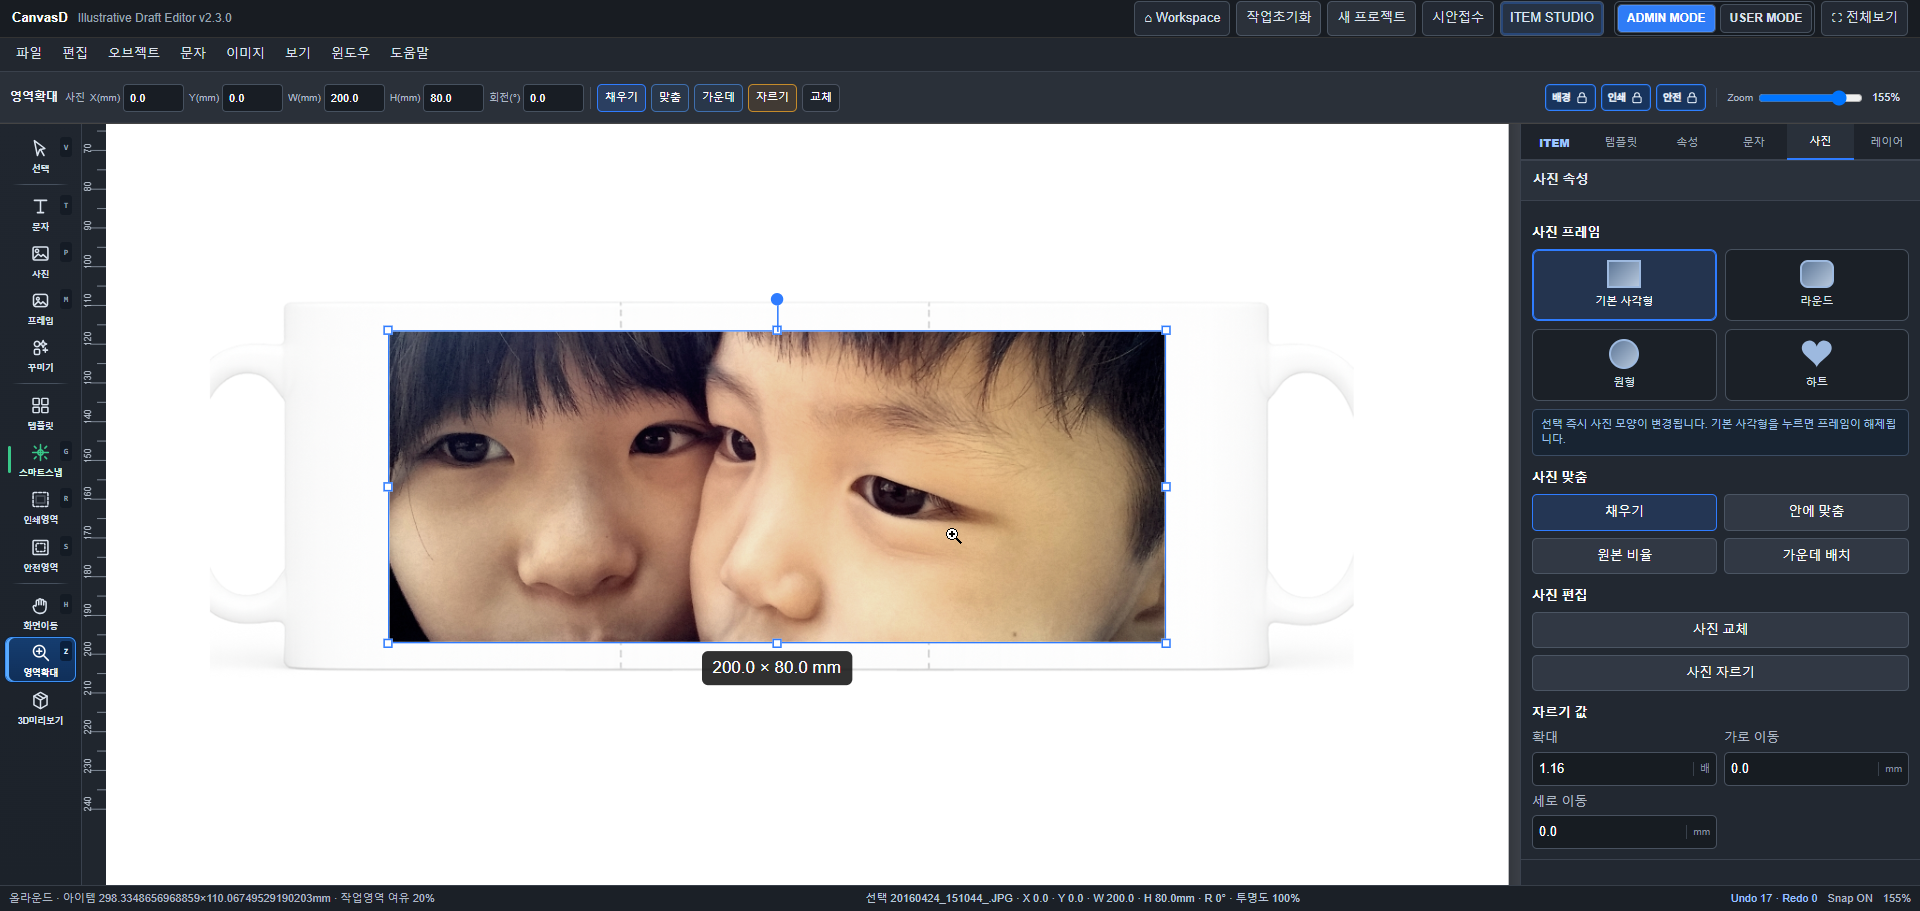Open the 오브젝트 menu
The height and width of the screenshot is (911, 1920).
pos(134,53)
